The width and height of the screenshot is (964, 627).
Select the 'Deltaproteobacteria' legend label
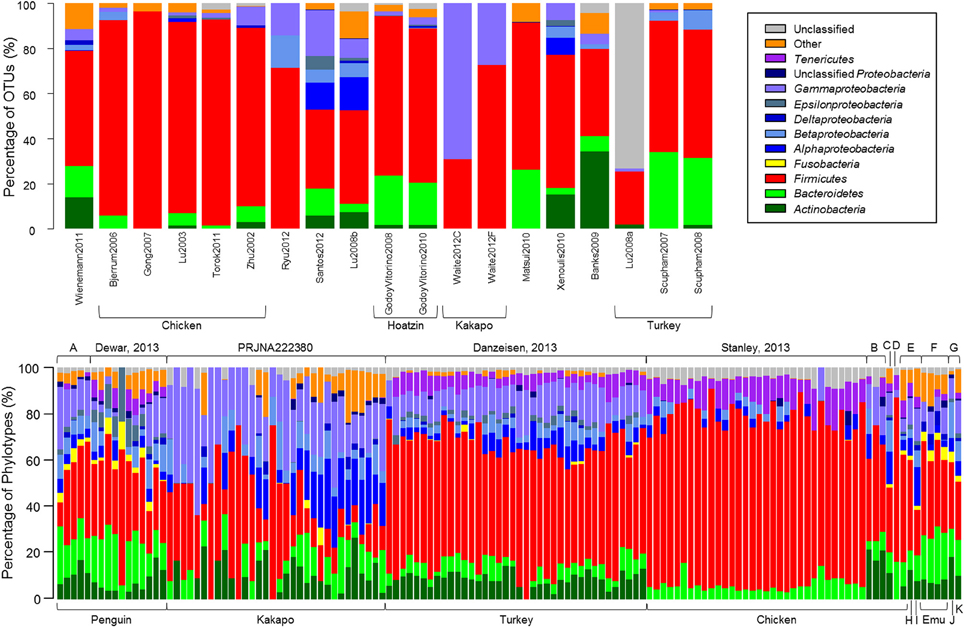(x=842, y=119)
